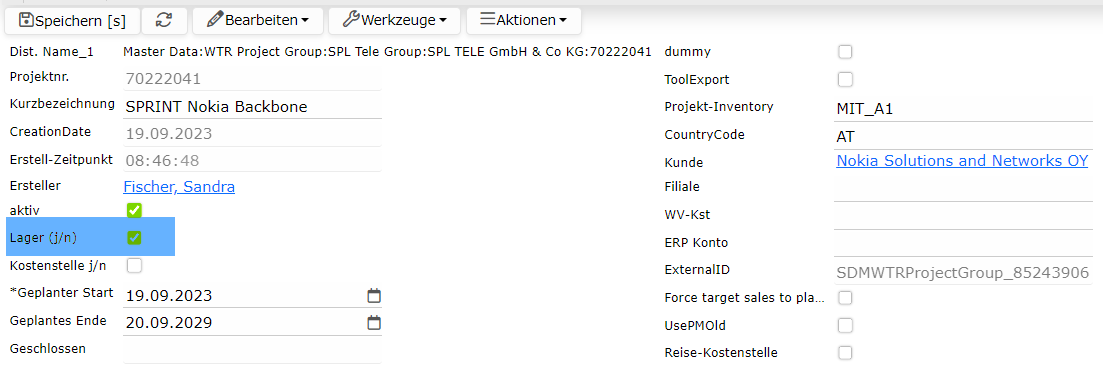Click the Ersteller label

point(35,186)
